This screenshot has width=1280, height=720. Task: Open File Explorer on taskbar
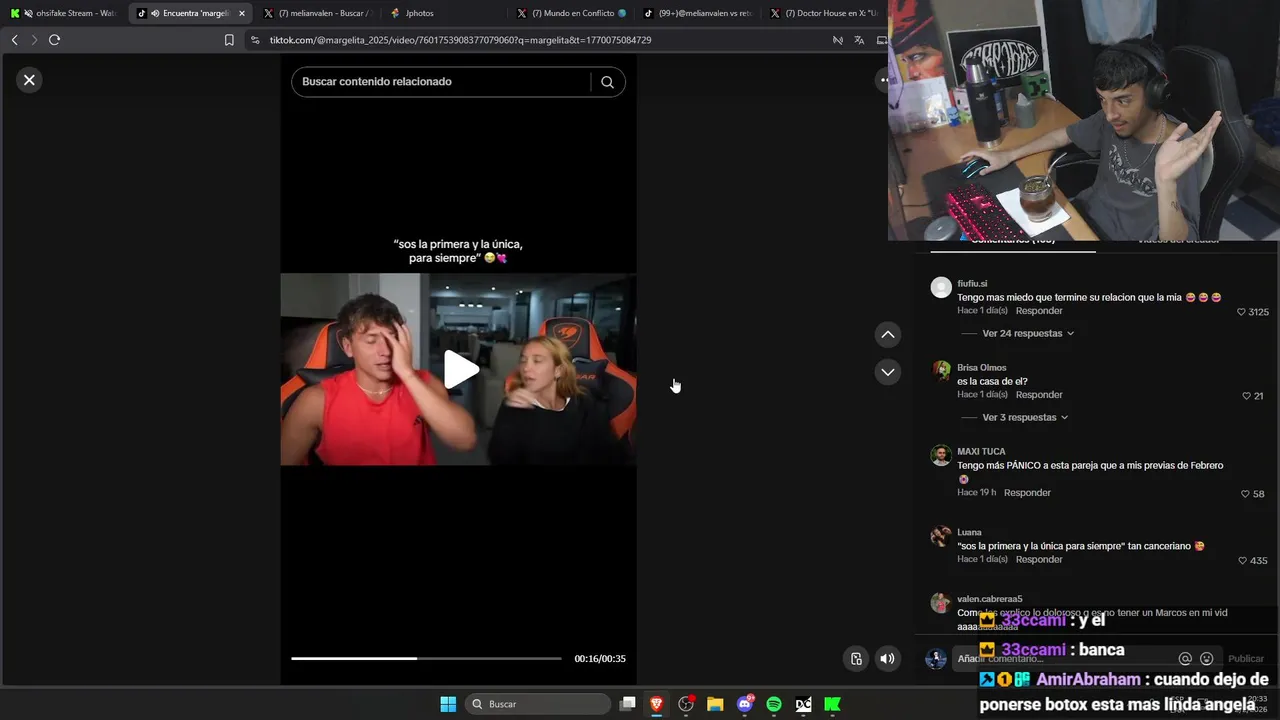pos(715,704)
